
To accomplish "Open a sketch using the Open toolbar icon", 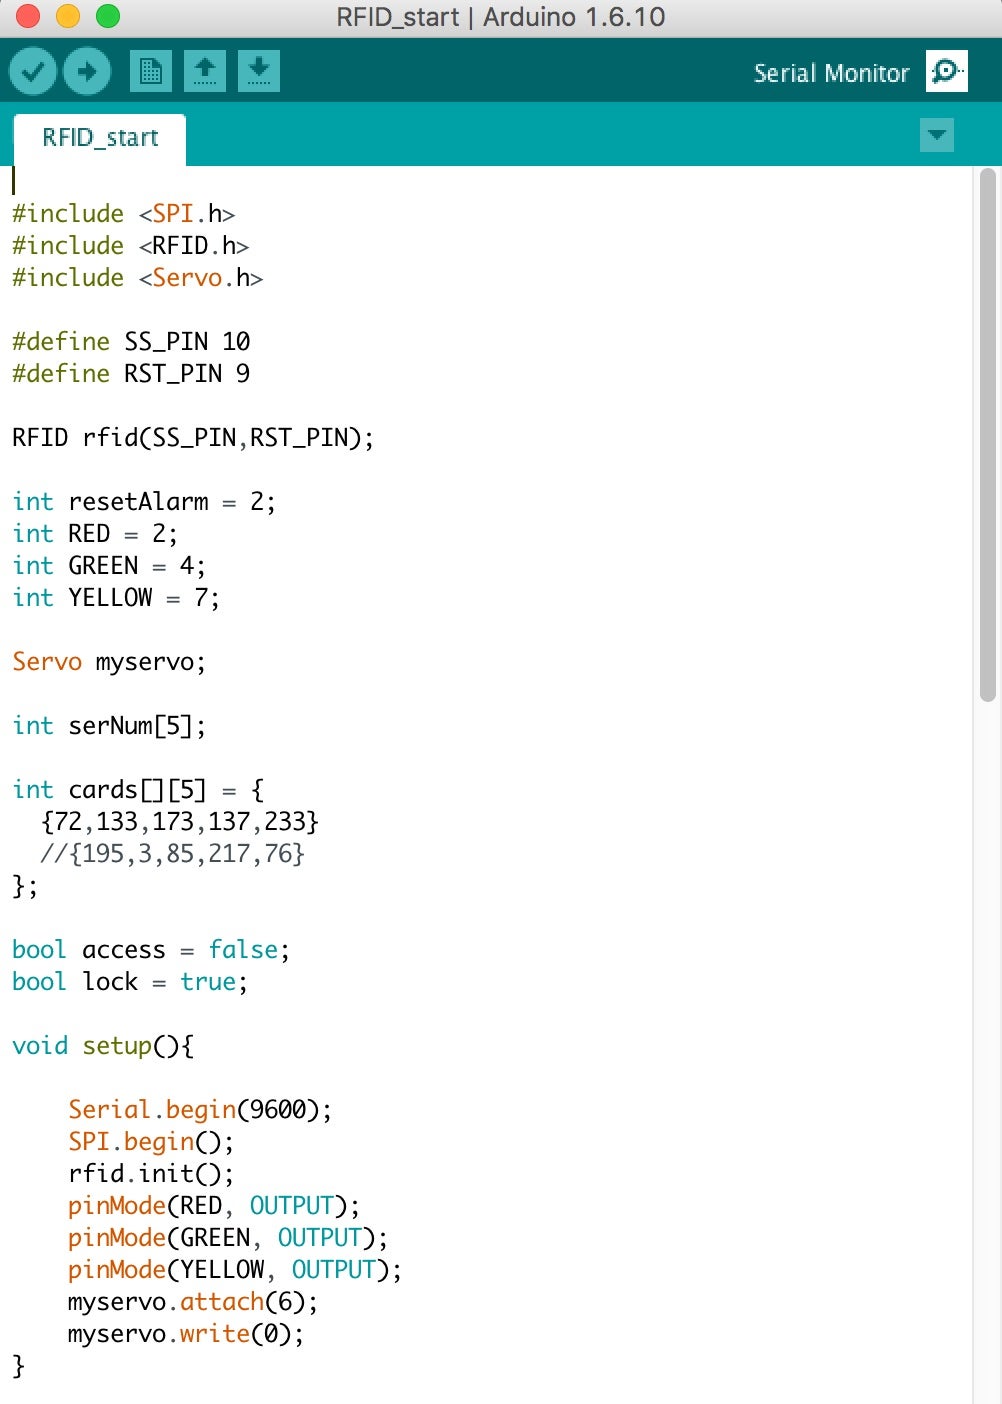I will pyautogui.click(x=206, y=71).
